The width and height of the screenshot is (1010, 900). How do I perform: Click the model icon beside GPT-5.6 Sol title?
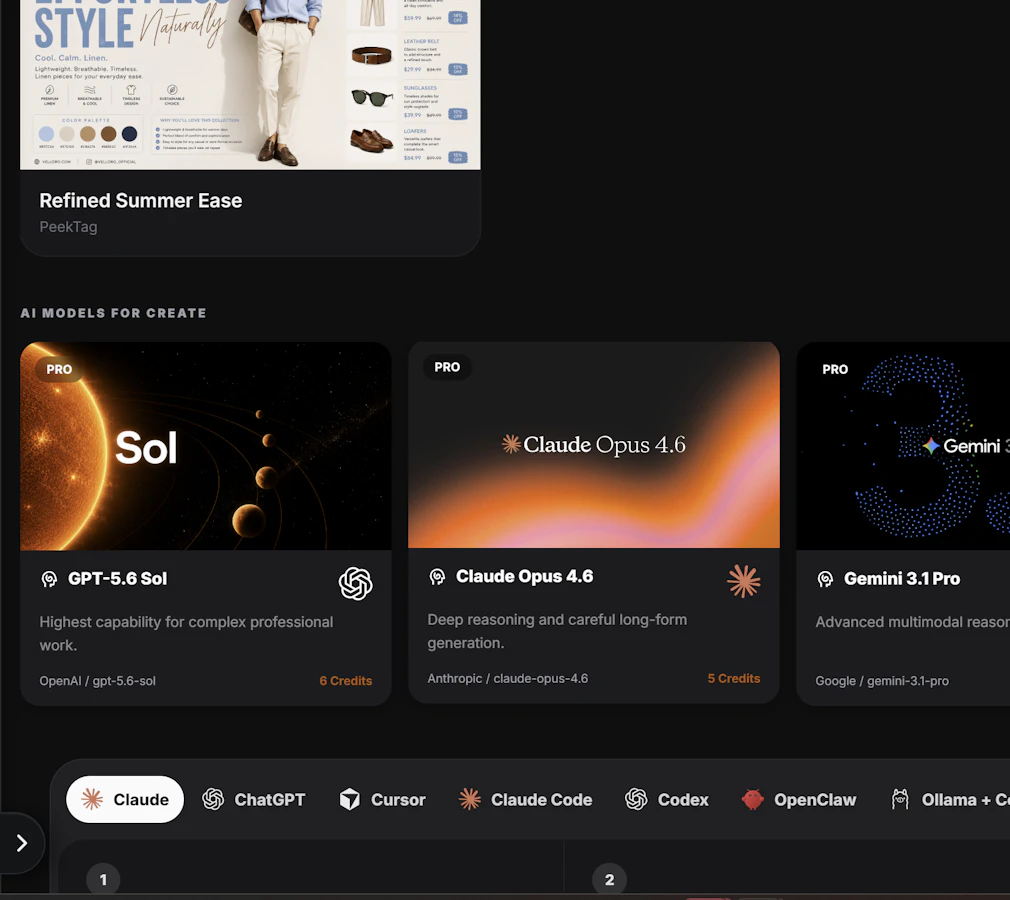[x=49, y=579]
